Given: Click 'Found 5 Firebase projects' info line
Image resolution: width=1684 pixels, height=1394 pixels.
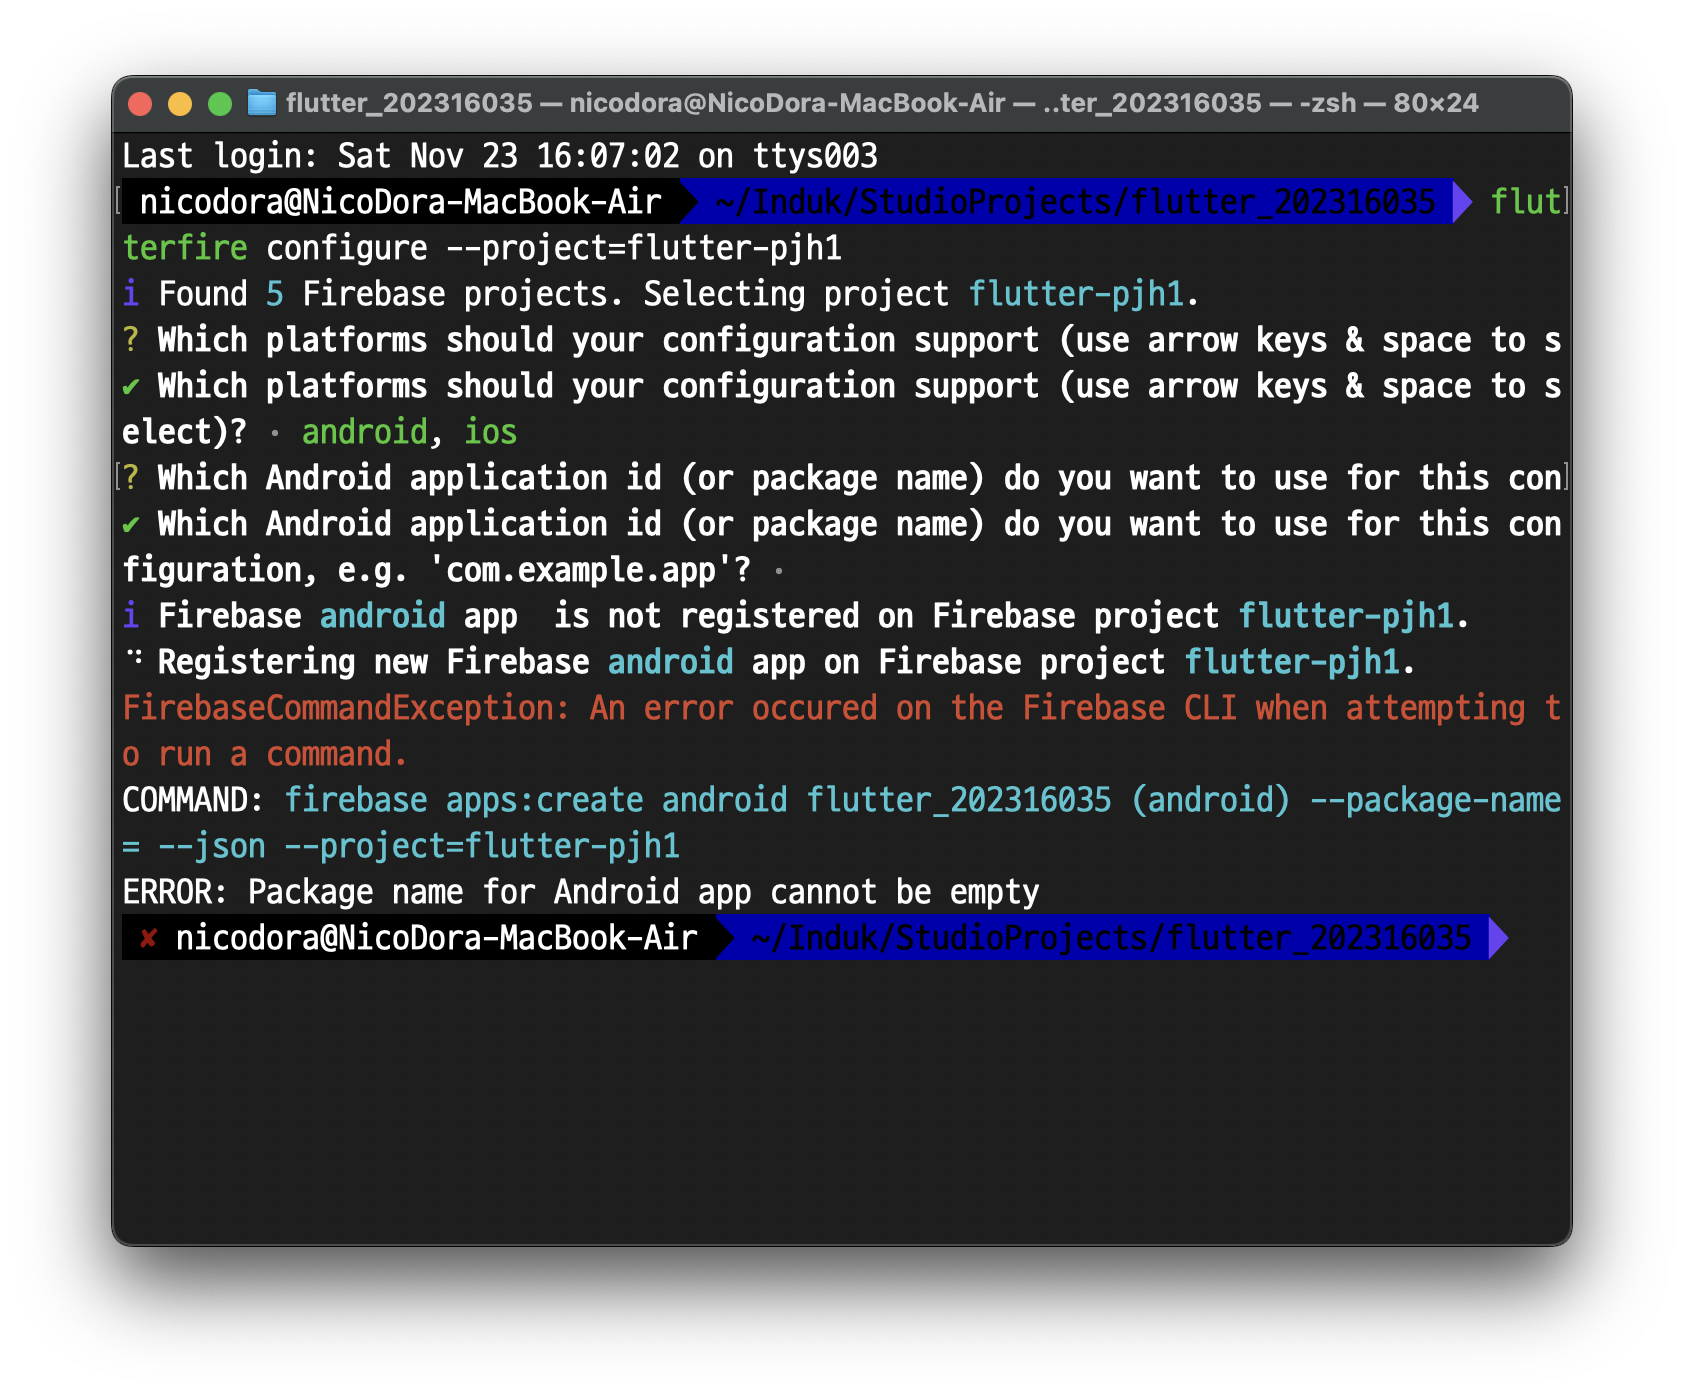Looking at the screenshot, I should pos(660,294).
